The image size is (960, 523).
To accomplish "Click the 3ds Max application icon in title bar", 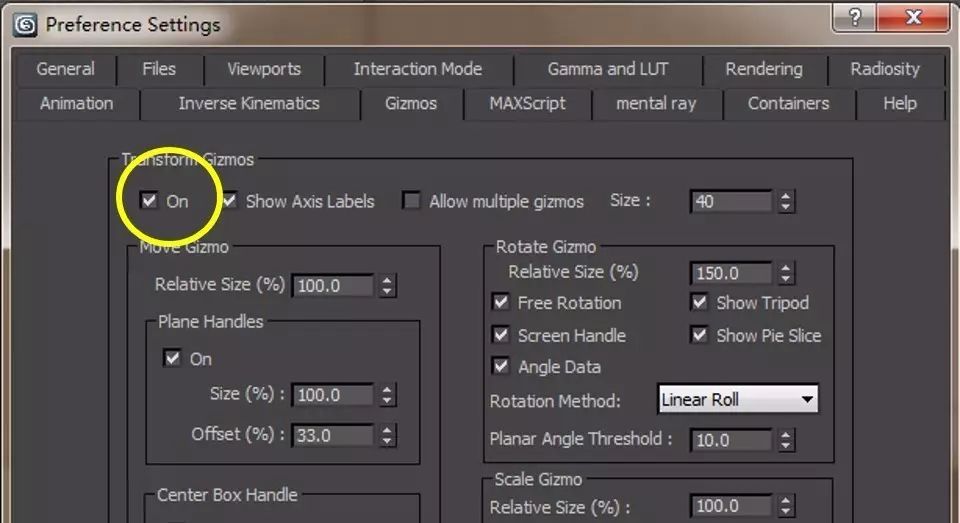I will point(26,24).
